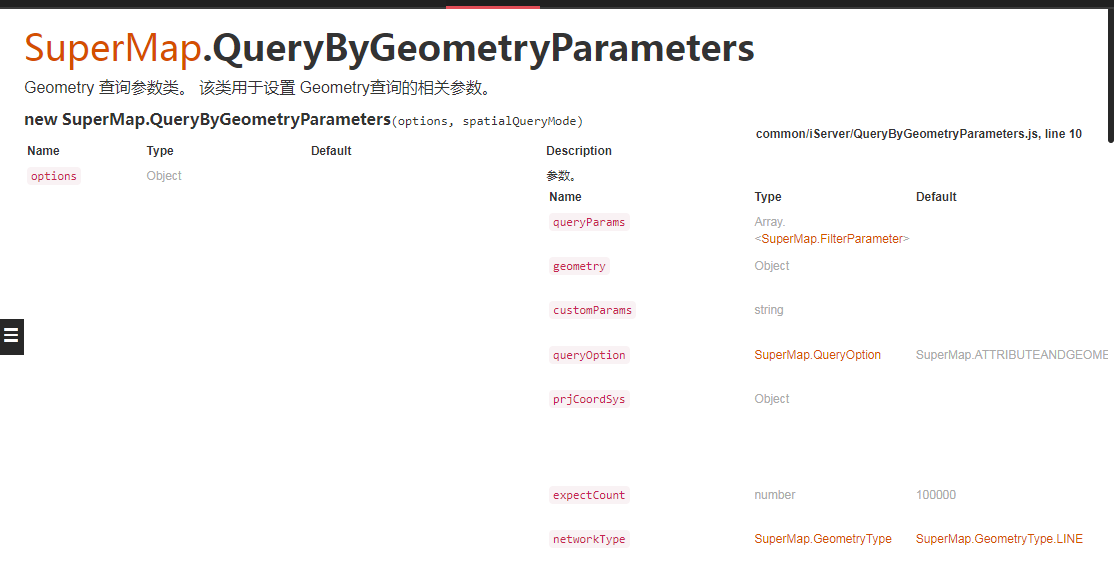Select the queryParams parameter name
Image resolution: width=1114 pixels, height=564 pixels.
[x=589, y=222]
